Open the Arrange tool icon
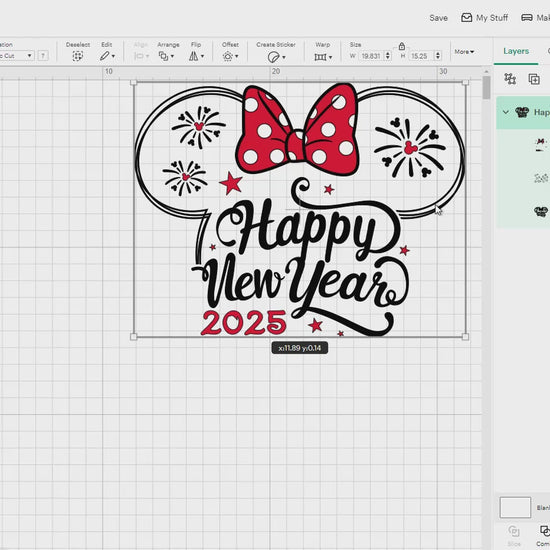 (163, 56)
